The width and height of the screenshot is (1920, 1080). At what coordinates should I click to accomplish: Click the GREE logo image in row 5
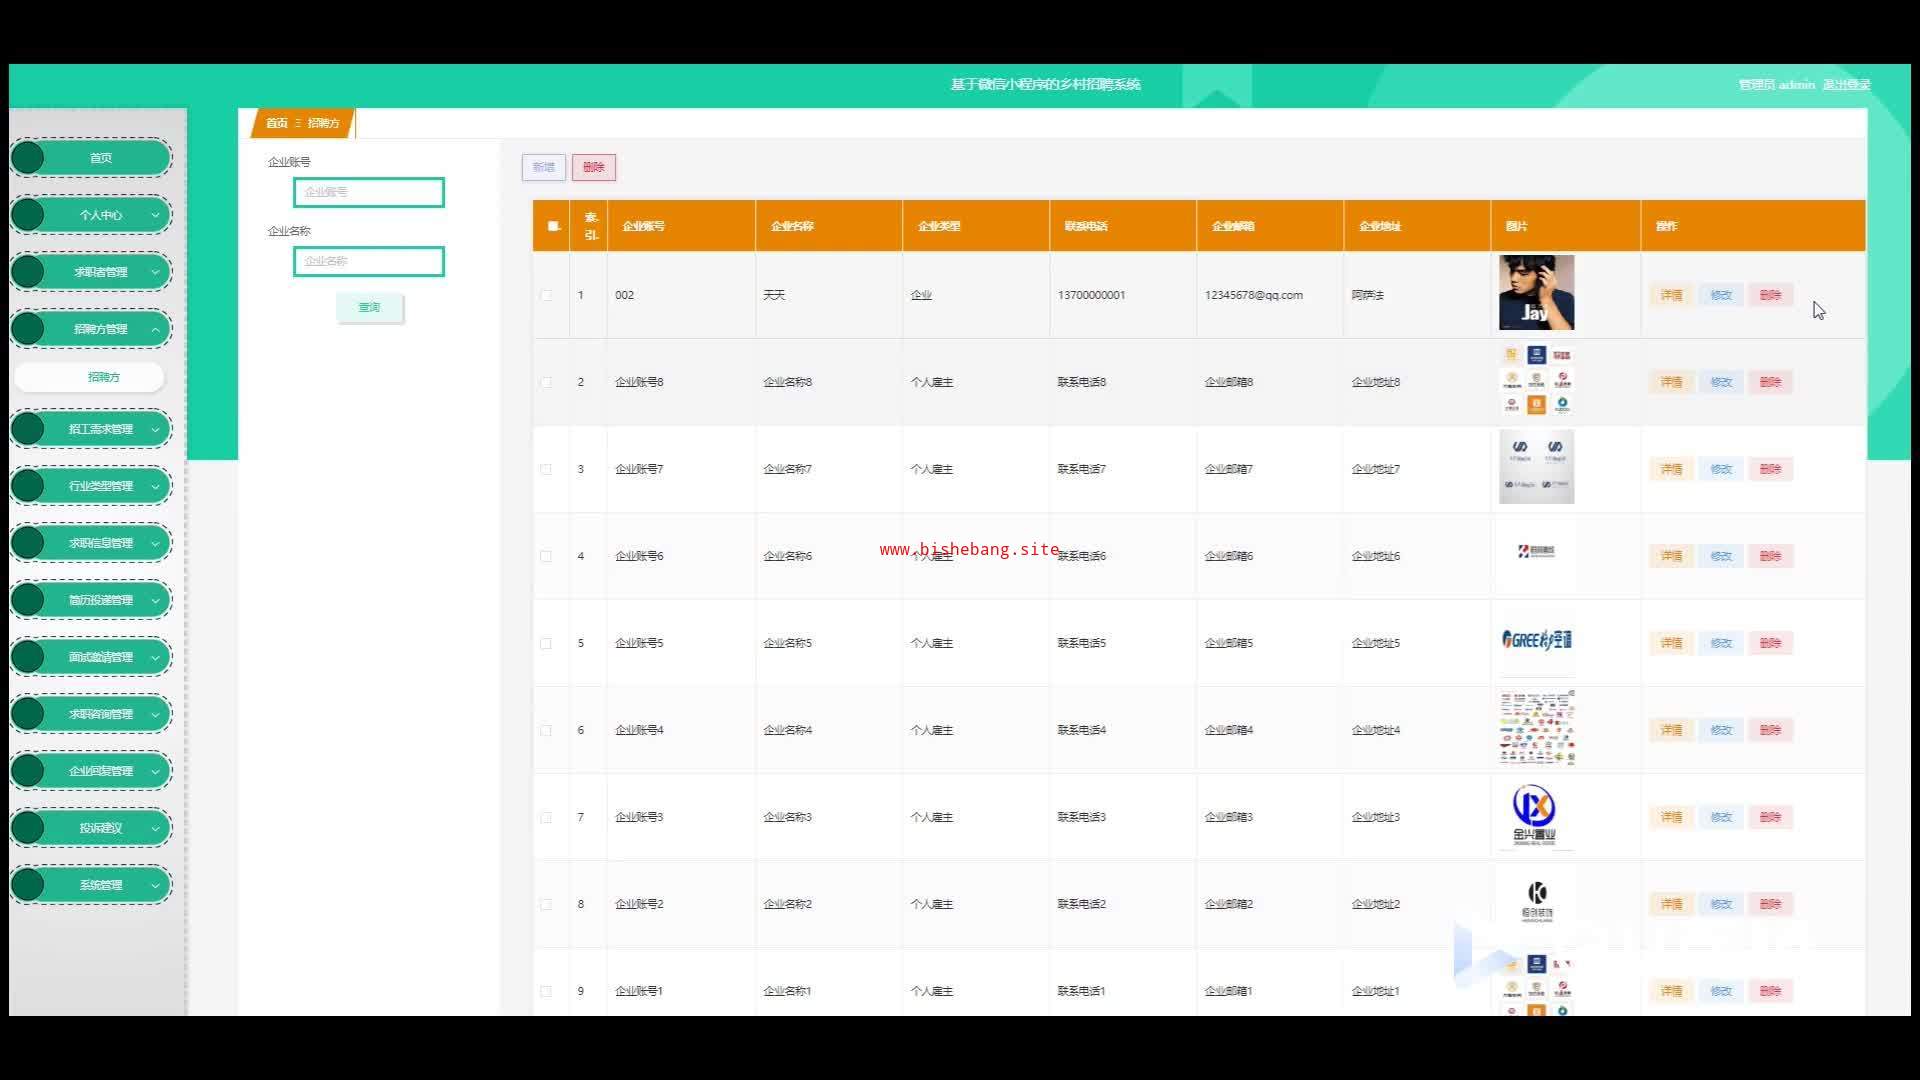pos(1536,641)
